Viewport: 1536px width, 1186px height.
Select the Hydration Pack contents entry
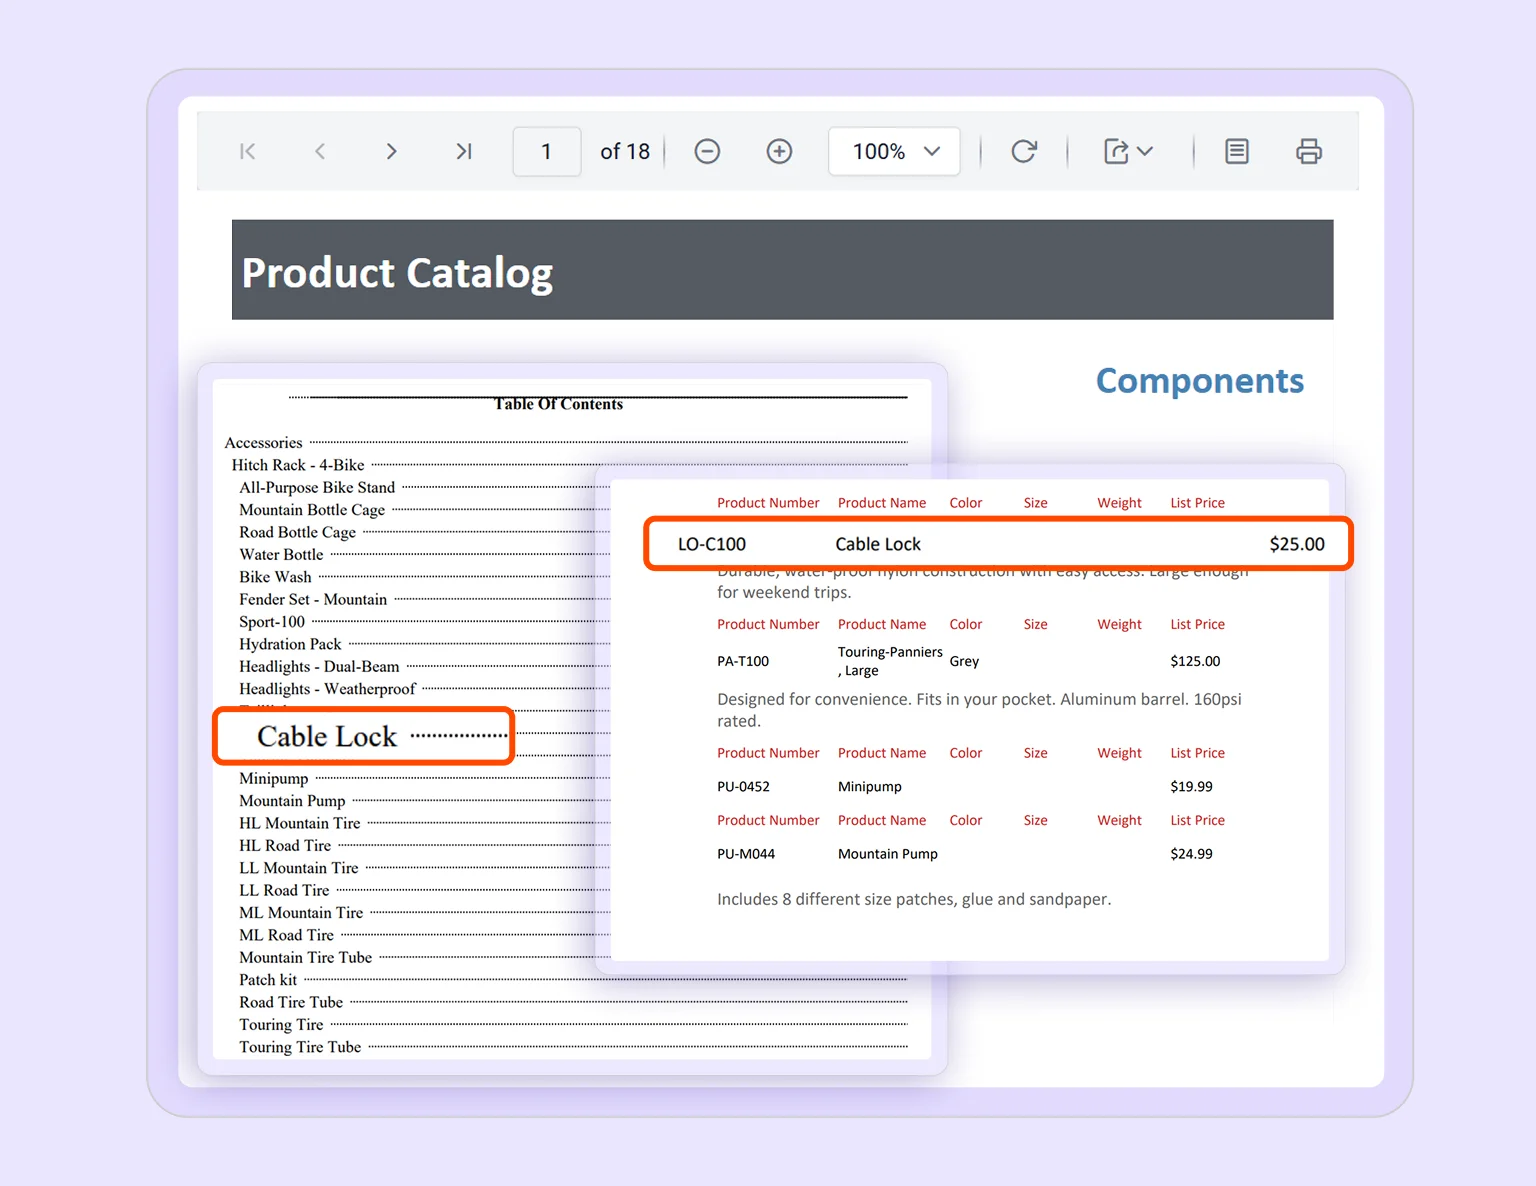click(x=290, y=644)
